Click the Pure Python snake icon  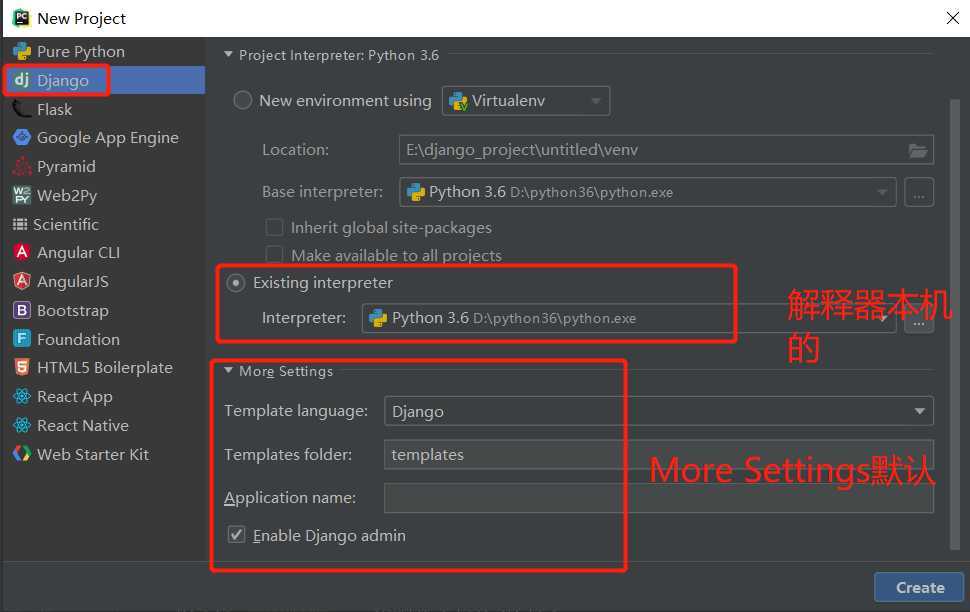pyautogui.click(x=22, y=51)
